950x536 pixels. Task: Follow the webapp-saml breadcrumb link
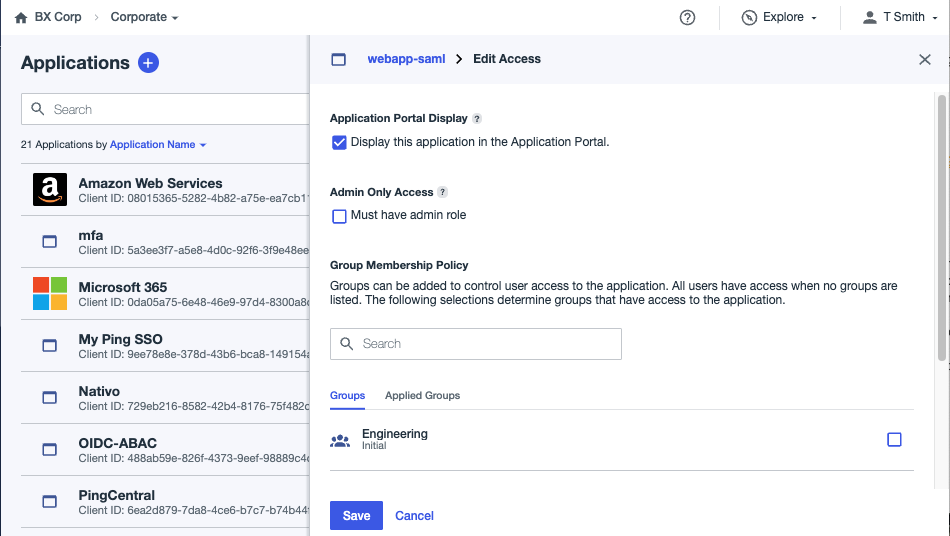tap(407, 59)
